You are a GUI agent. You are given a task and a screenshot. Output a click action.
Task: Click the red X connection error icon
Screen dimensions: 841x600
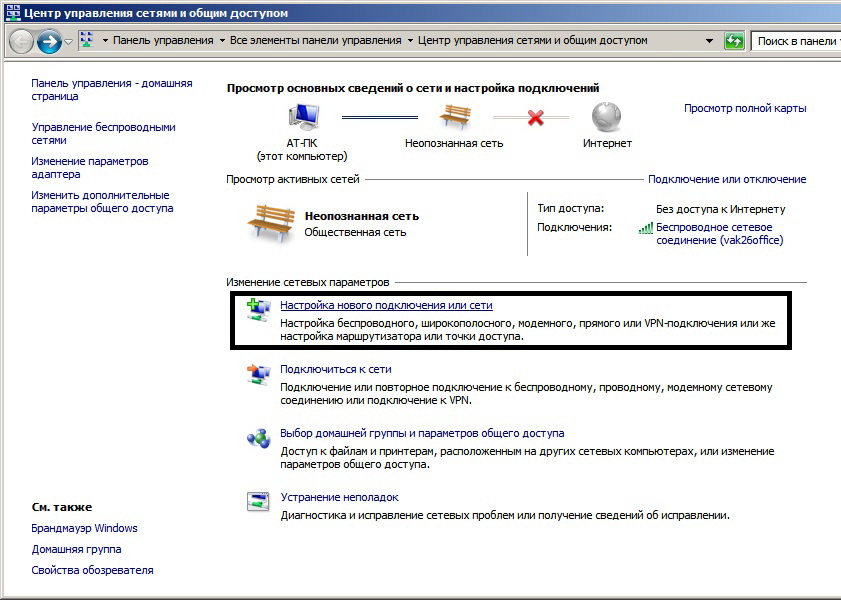[535, 117]
